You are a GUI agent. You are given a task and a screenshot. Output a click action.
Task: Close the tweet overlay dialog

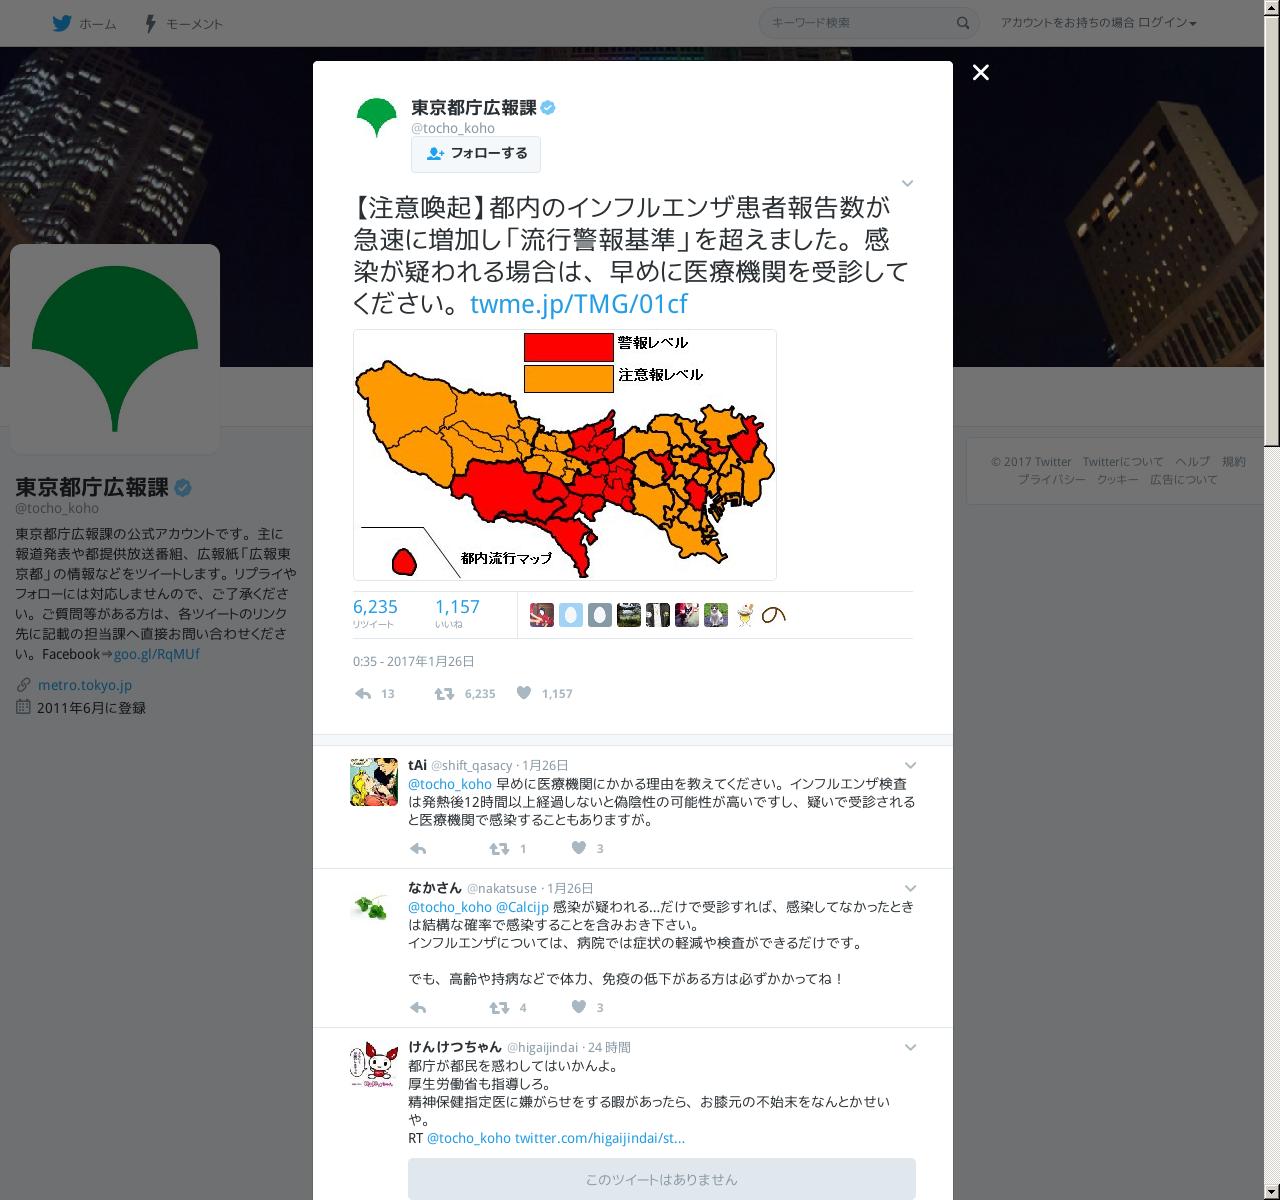point(981,72)
